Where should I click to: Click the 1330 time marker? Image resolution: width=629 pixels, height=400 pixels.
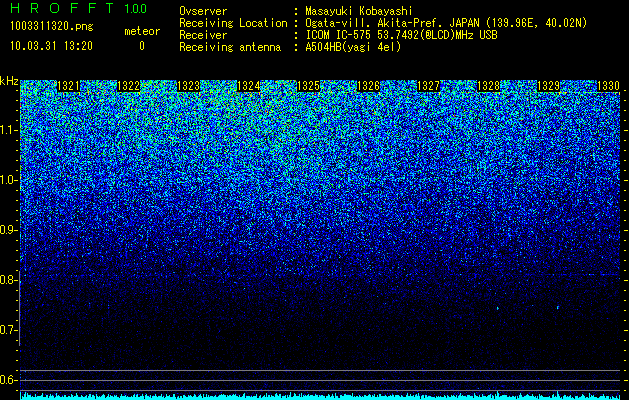click(x=609, y=86)
